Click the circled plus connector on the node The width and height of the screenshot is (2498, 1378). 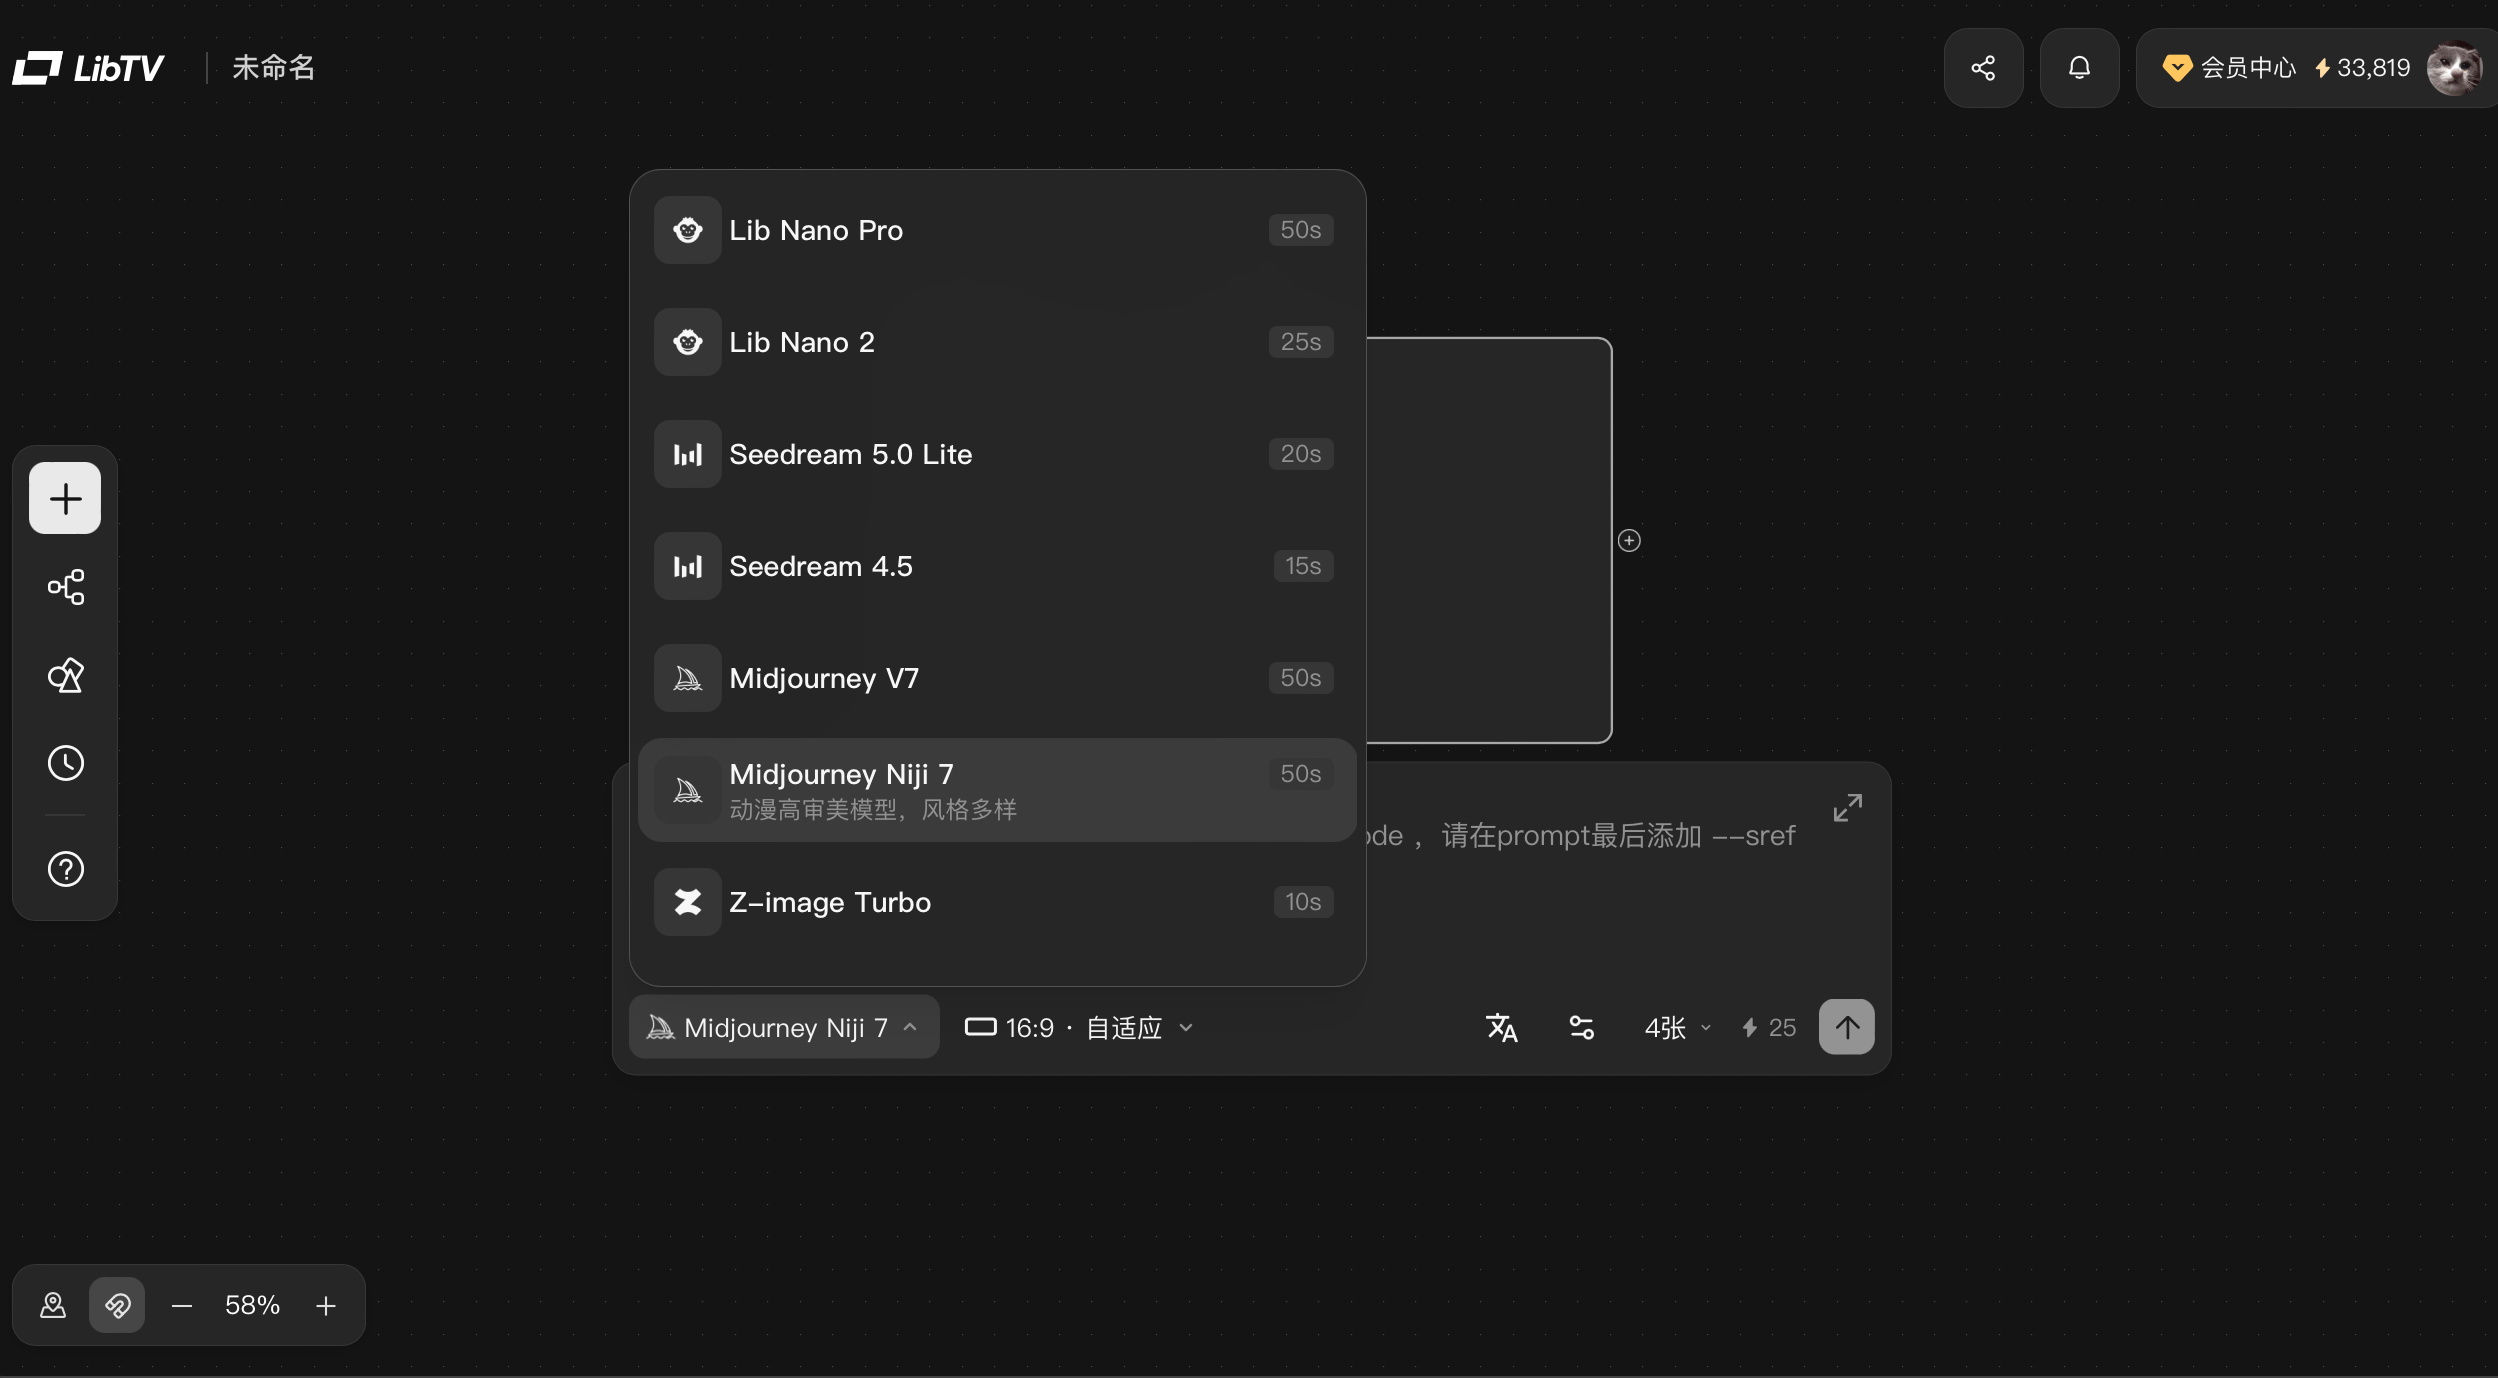(x=1629, y=540)
